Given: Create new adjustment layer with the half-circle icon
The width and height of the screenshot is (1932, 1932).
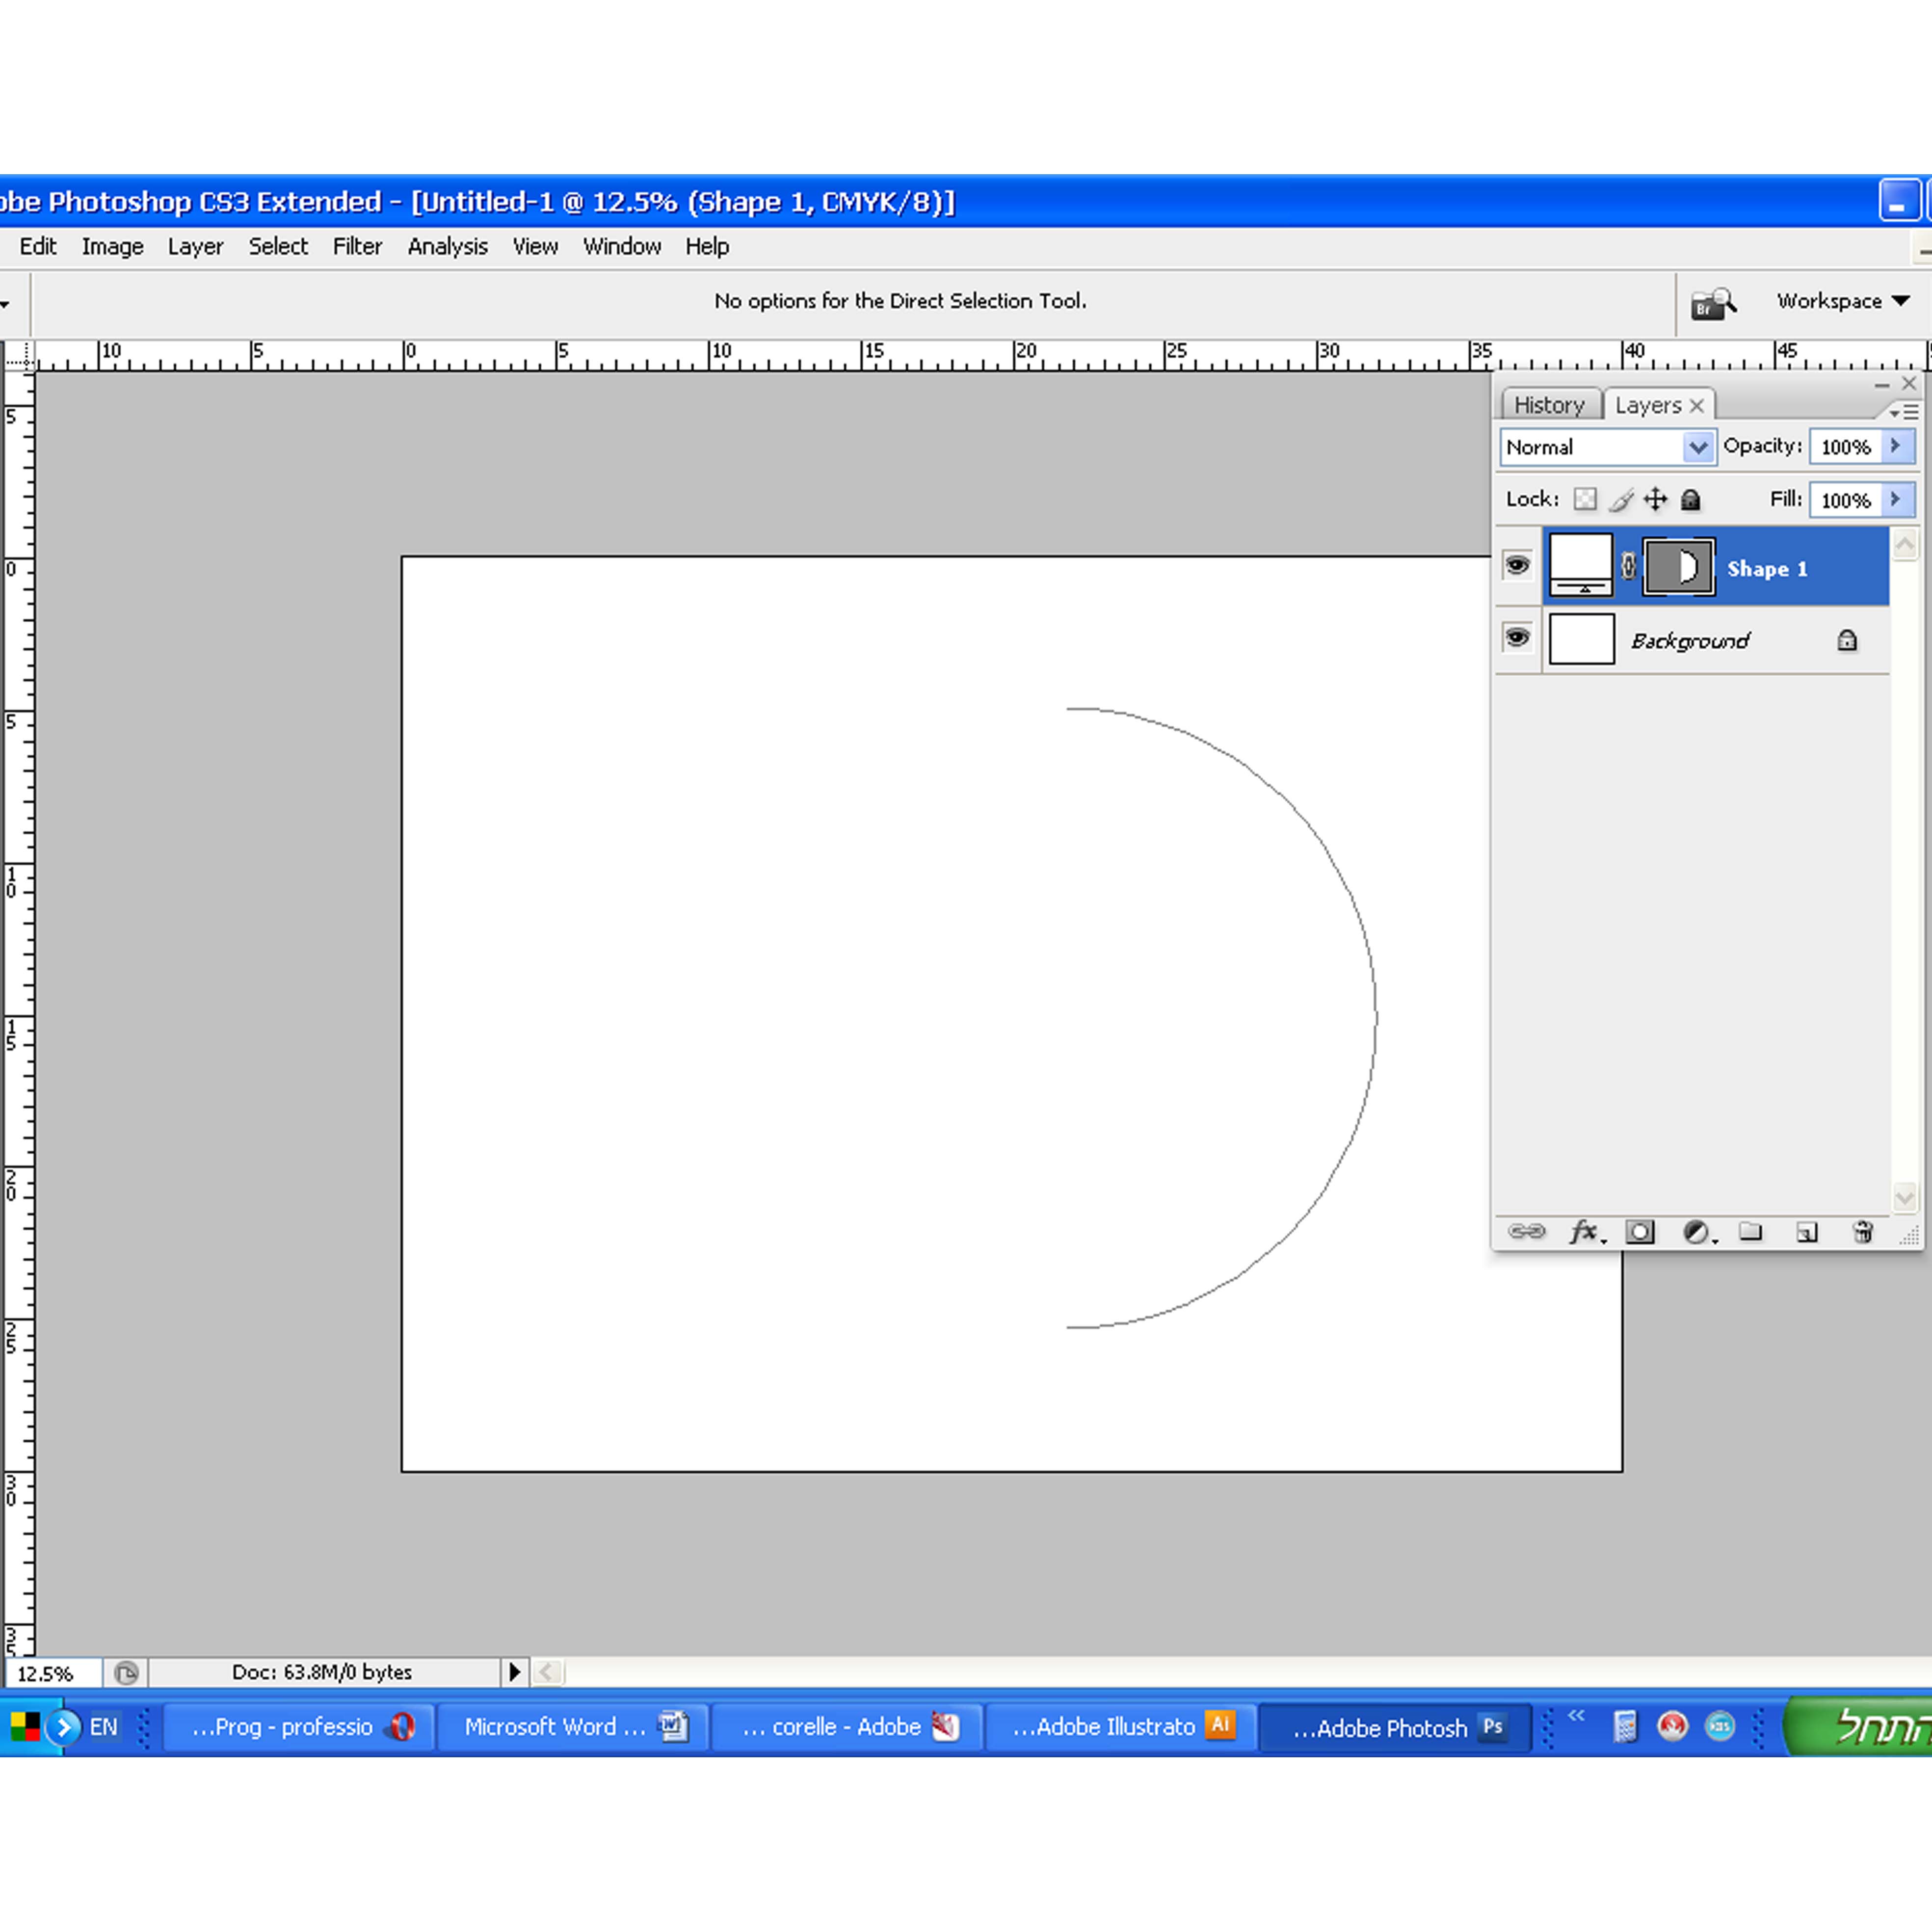Looking at the screenshot, I should (1696, 1231).
